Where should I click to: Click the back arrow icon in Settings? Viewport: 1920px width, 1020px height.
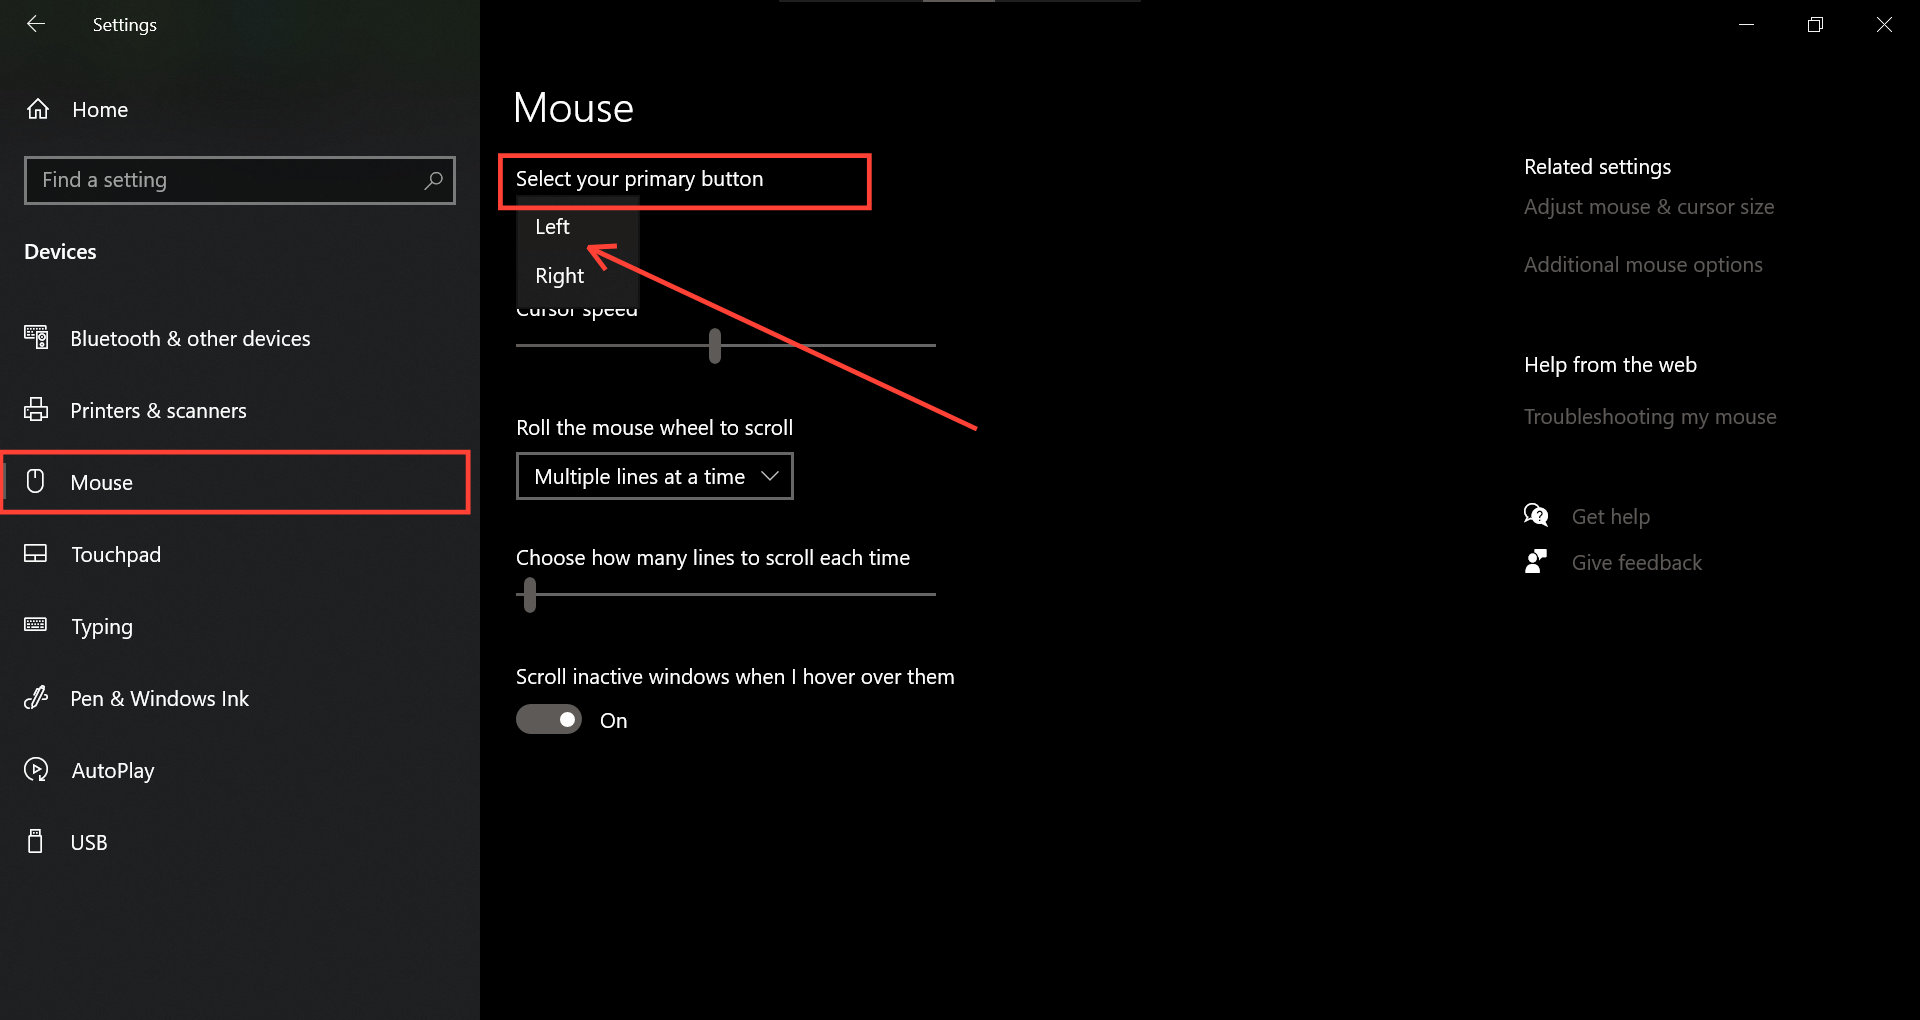click(x=36, y=24)
